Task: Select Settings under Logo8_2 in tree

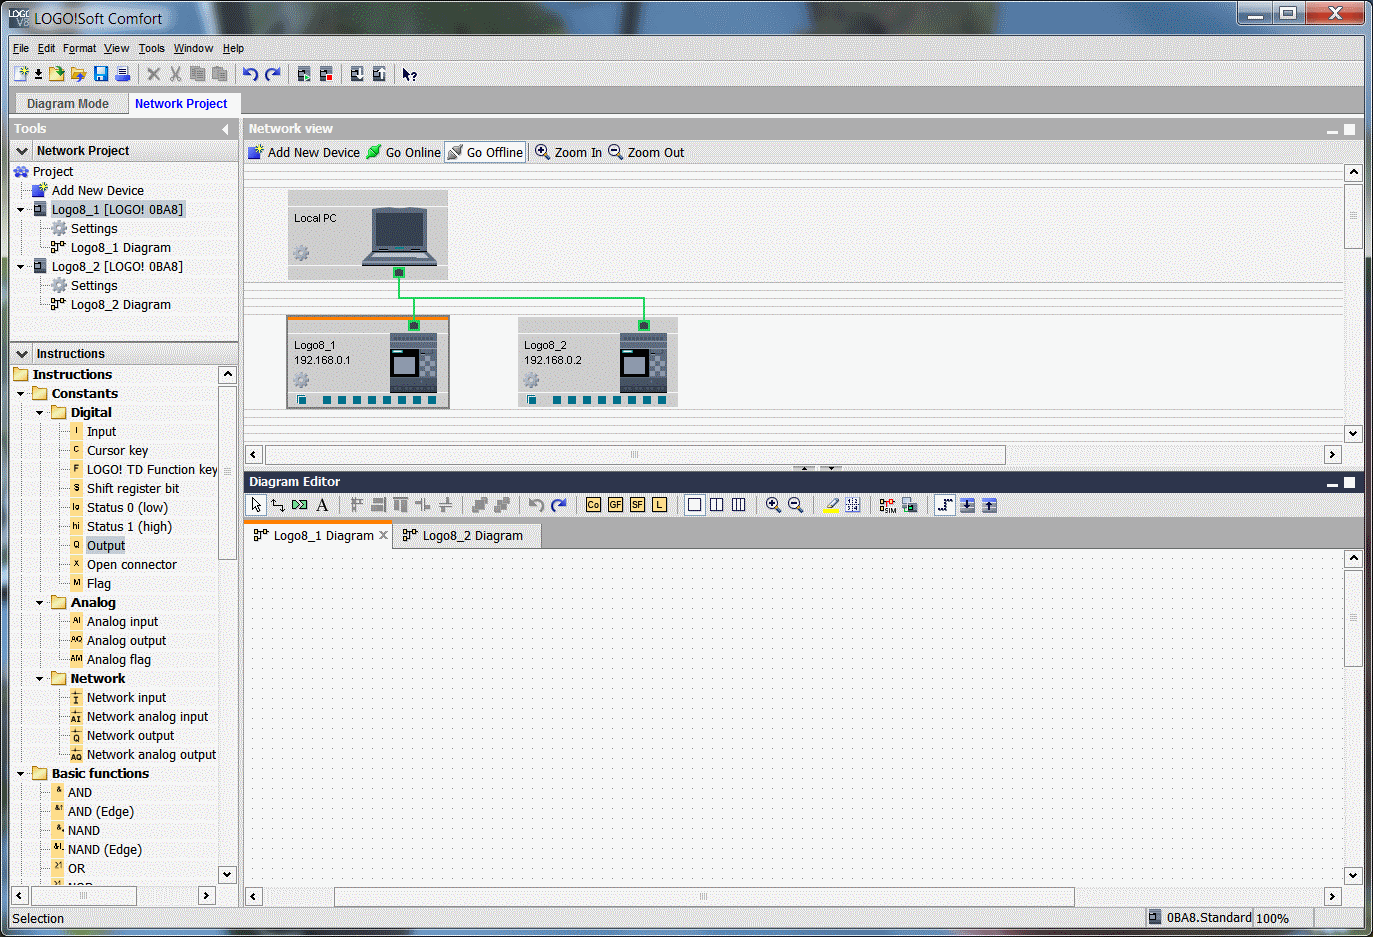Action: coord(94,286)
